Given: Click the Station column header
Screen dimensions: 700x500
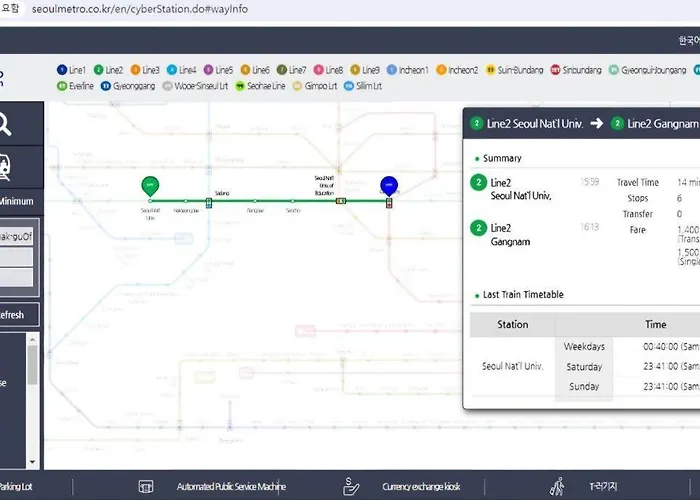Looking at the screenshot, I should pos(512,325).
